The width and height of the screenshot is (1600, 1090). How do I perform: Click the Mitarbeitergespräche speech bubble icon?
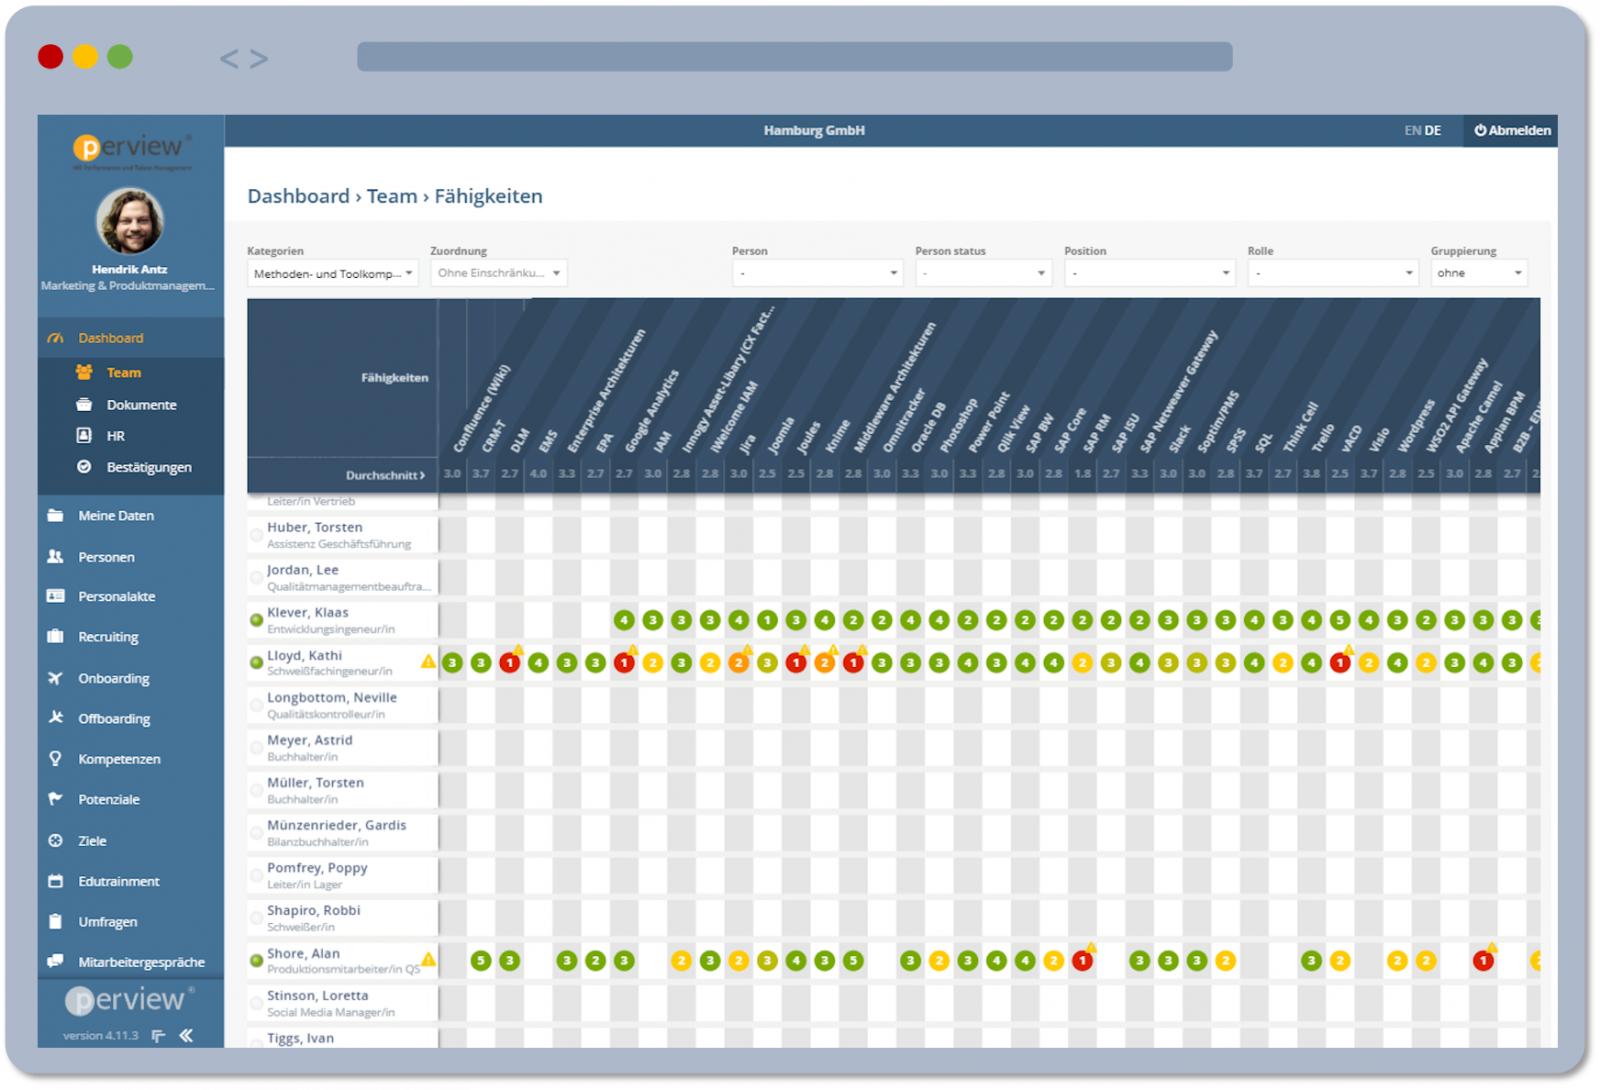point(55,960)
